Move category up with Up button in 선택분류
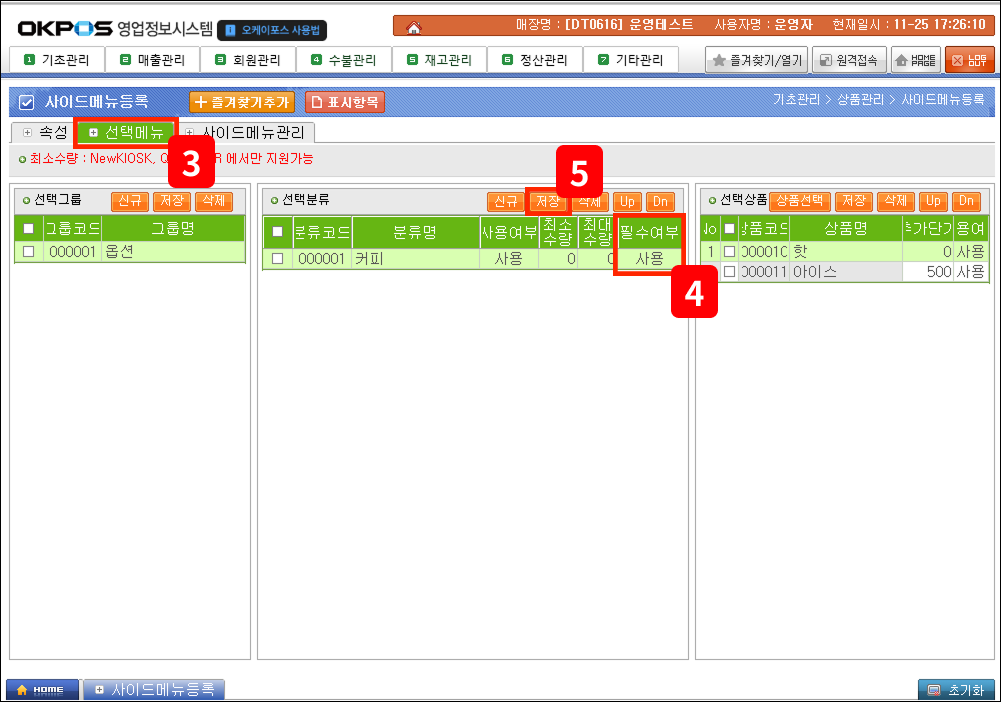1001x702 pixels. (627, 201)
